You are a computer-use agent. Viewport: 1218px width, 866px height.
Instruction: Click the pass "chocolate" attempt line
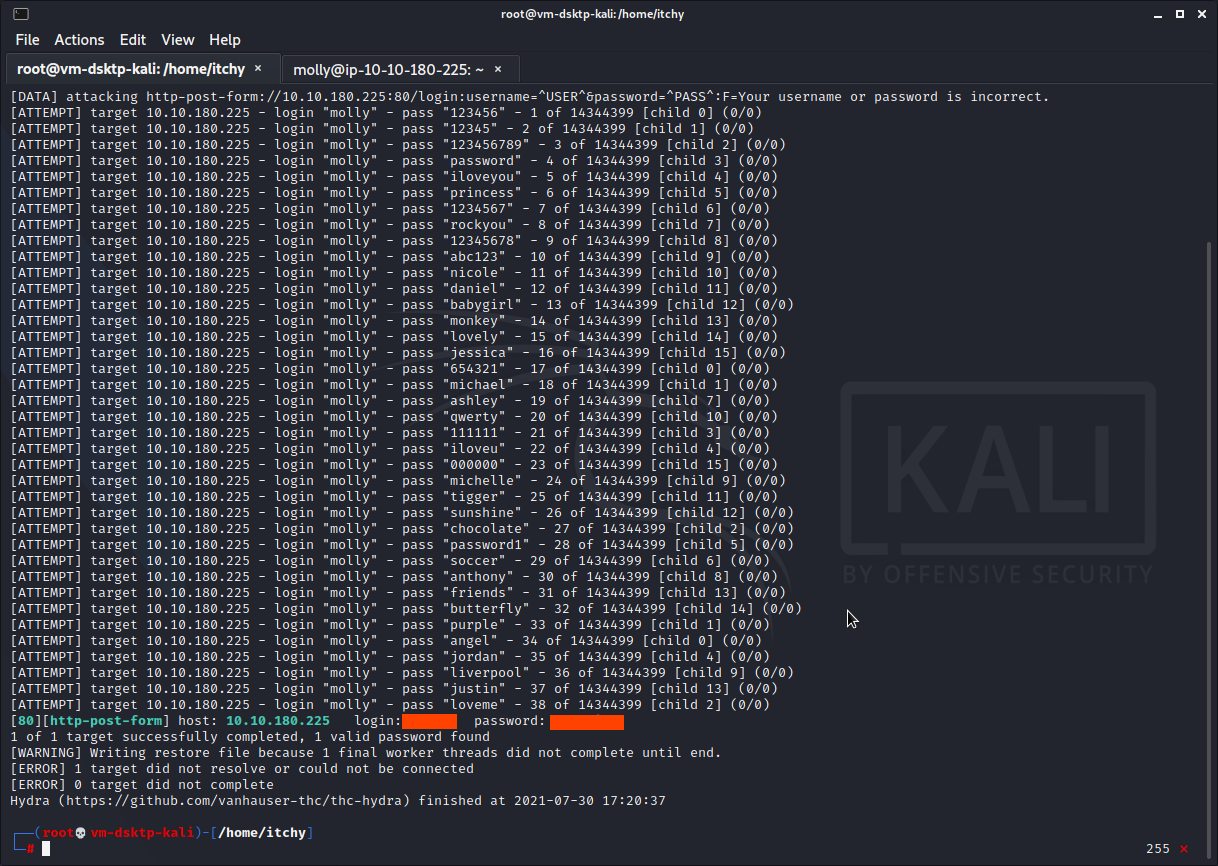click(x=402, y=529)
